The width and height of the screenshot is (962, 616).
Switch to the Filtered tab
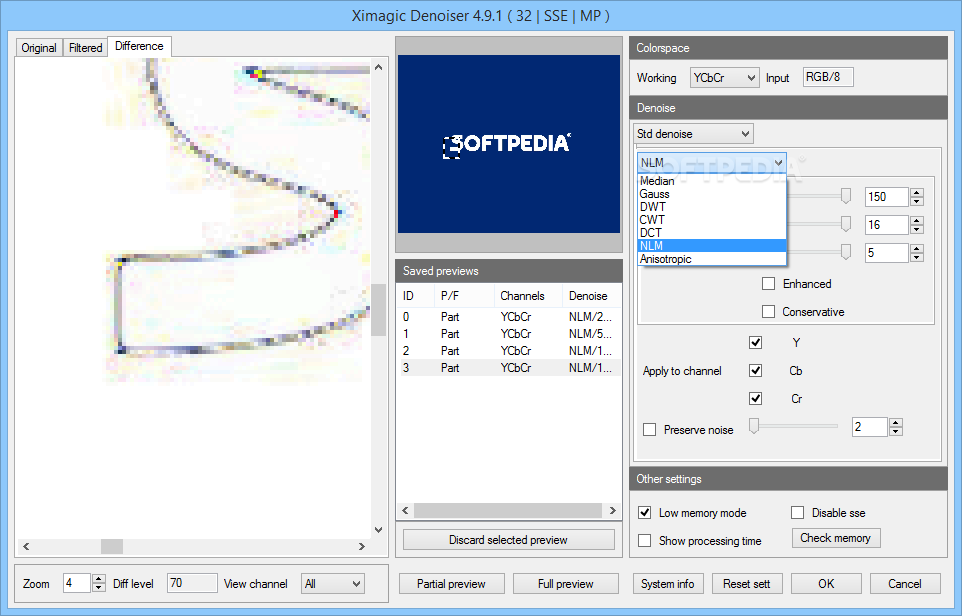point(85,47)
